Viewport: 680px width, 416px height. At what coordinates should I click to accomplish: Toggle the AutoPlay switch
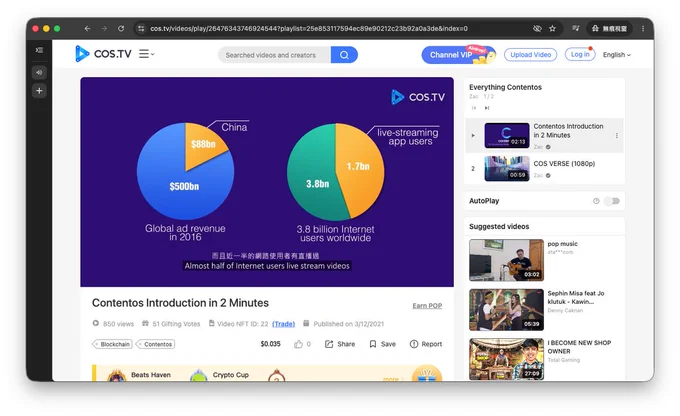click(612, 201)
